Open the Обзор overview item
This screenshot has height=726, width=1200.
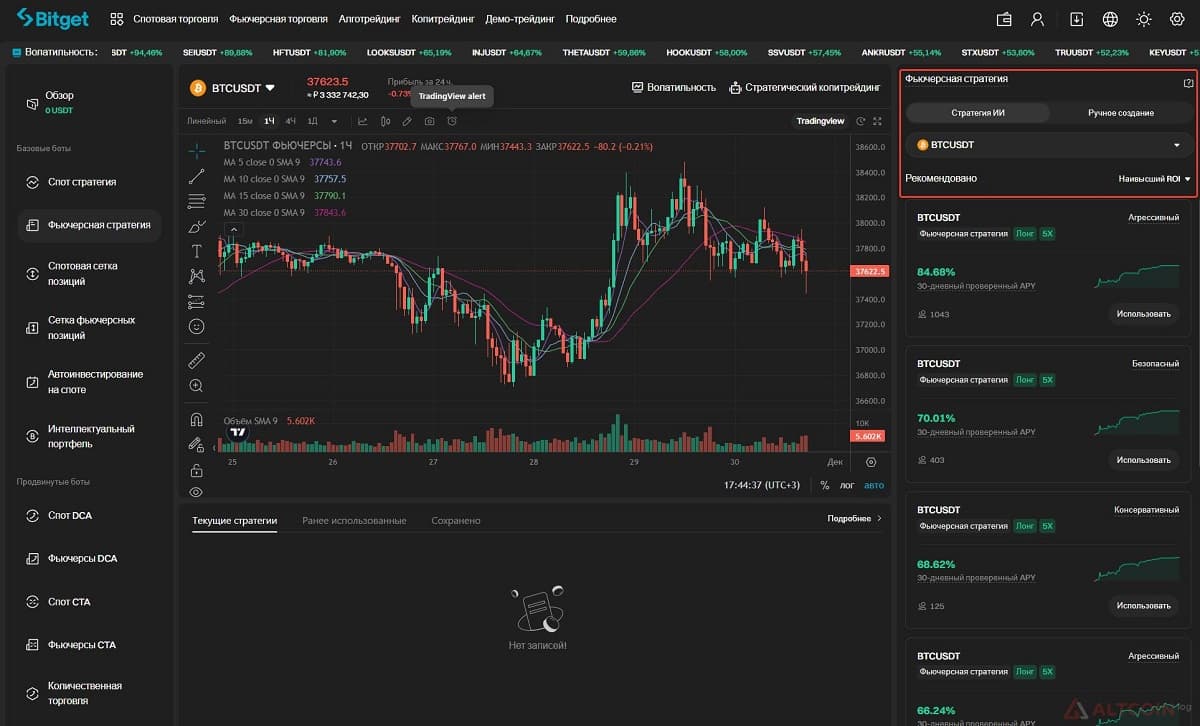89,101
